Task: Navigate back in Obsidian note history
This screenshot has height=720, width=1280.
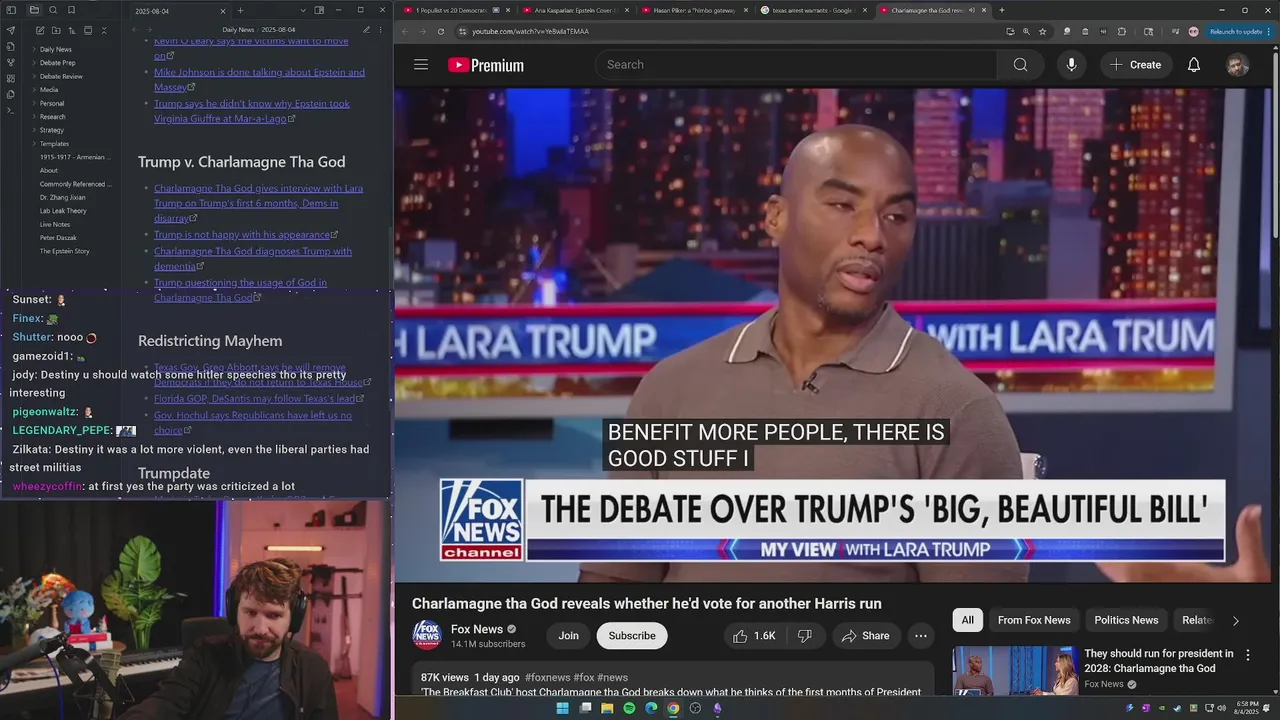Action: 135,30
